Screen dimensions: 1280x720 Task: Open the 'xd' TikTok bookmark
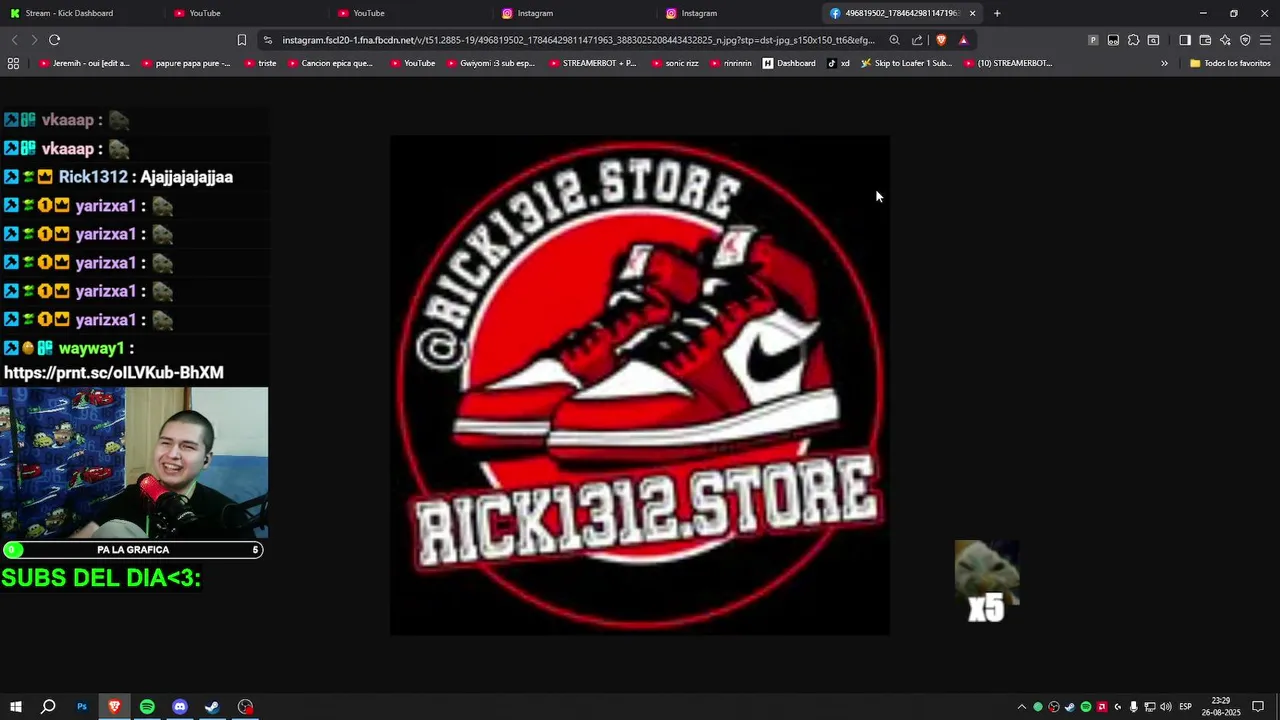(x=838, y=63)
